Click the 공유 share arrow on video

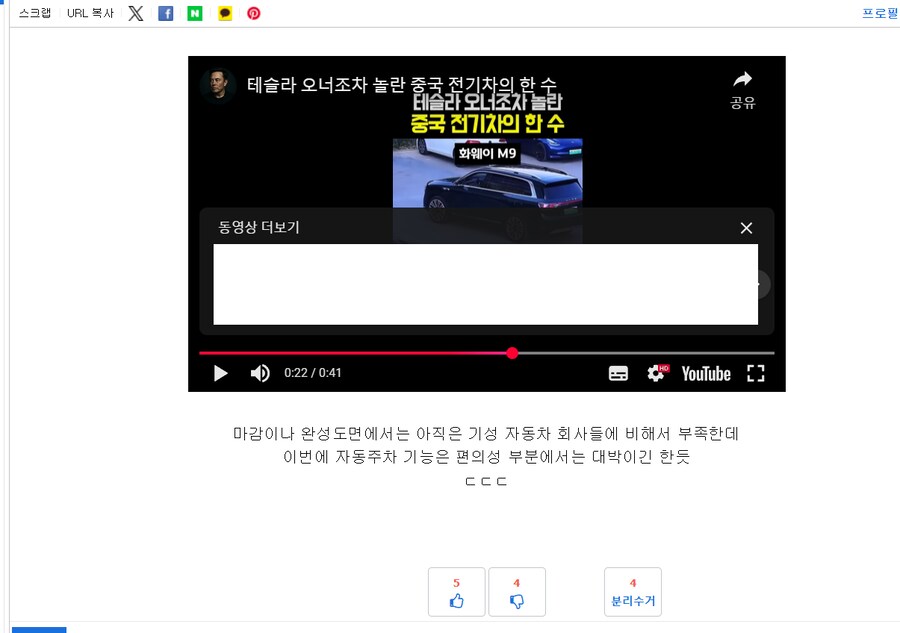point(743,90)
